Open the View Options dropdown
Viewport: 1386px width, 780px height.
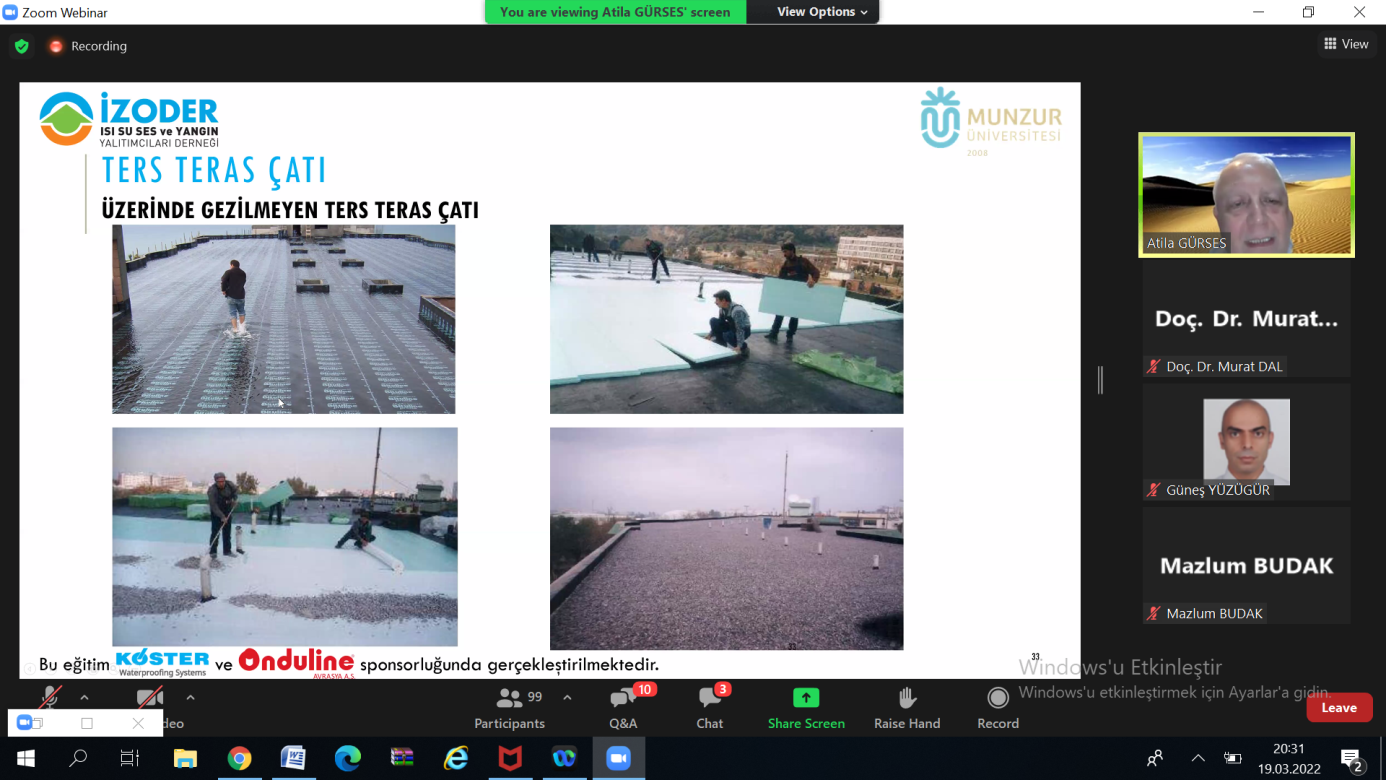(822, 12)
